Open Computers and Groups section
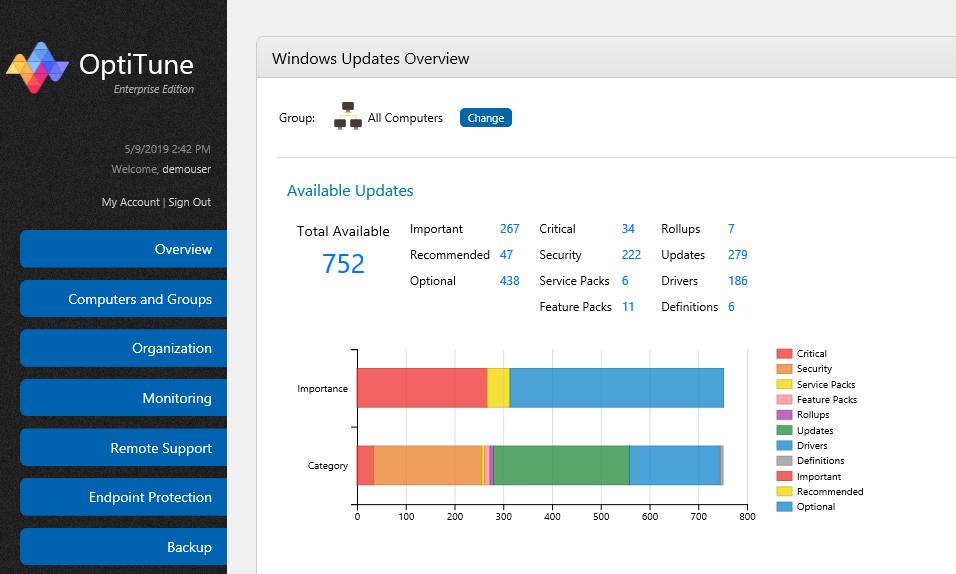 click(x=124, y=299)
